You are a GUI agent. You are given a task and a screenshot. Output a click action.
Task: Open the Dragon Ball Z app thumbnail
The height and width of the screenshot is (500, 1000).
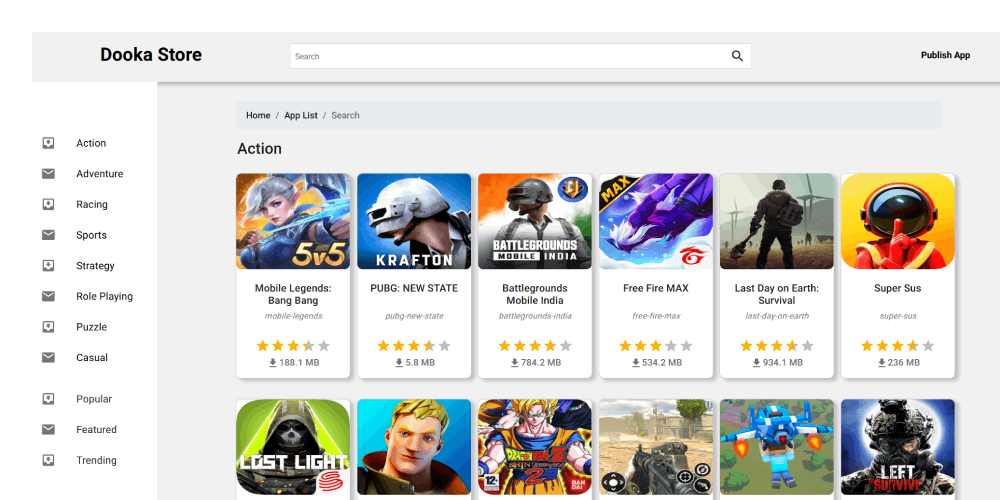point(534,447)
